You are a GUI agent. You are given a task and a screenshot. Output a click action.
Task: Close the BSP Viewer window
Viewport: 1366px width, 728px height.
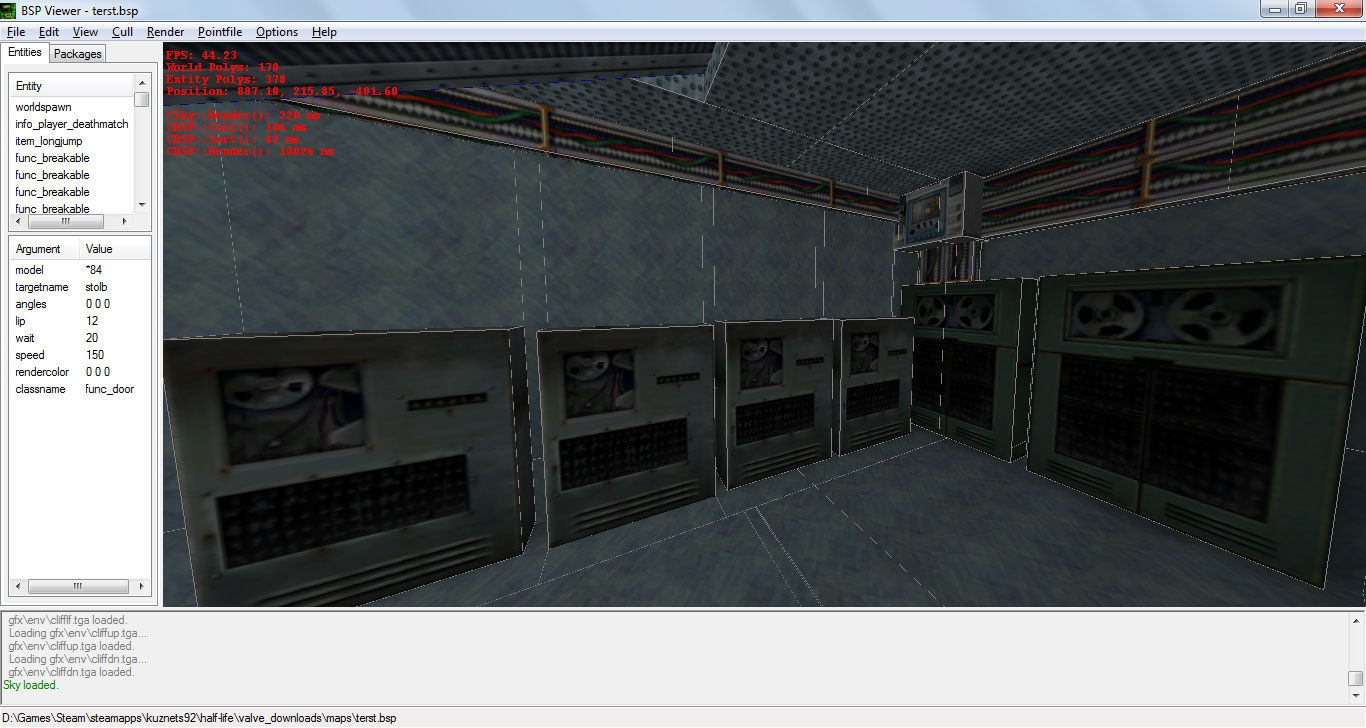pos(1338,8)
